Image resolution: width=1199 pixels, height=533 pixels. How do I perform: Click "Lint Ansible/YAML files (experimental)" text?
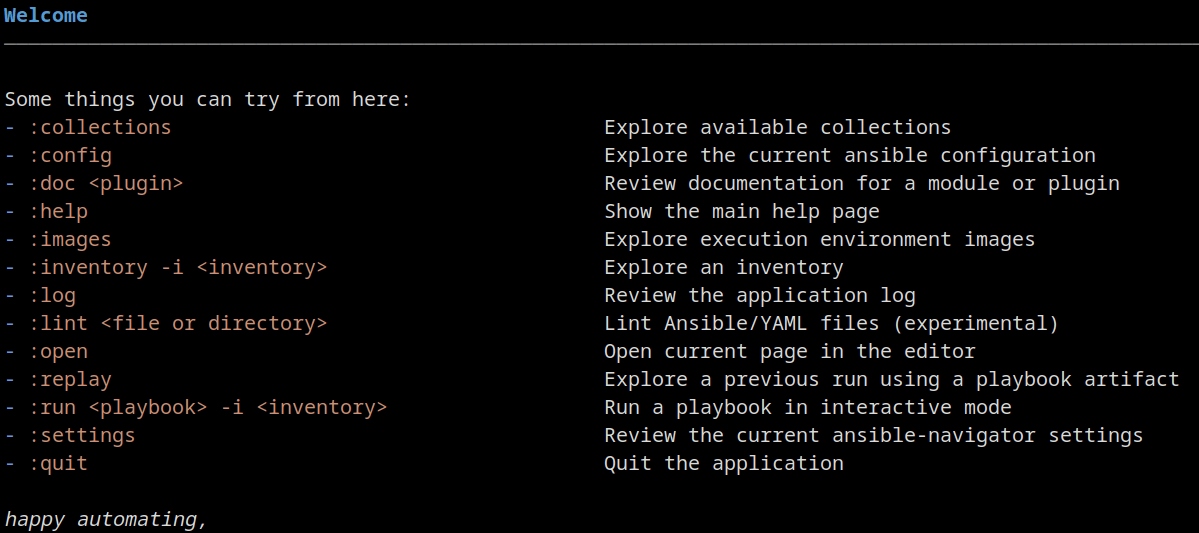[831, 323]
